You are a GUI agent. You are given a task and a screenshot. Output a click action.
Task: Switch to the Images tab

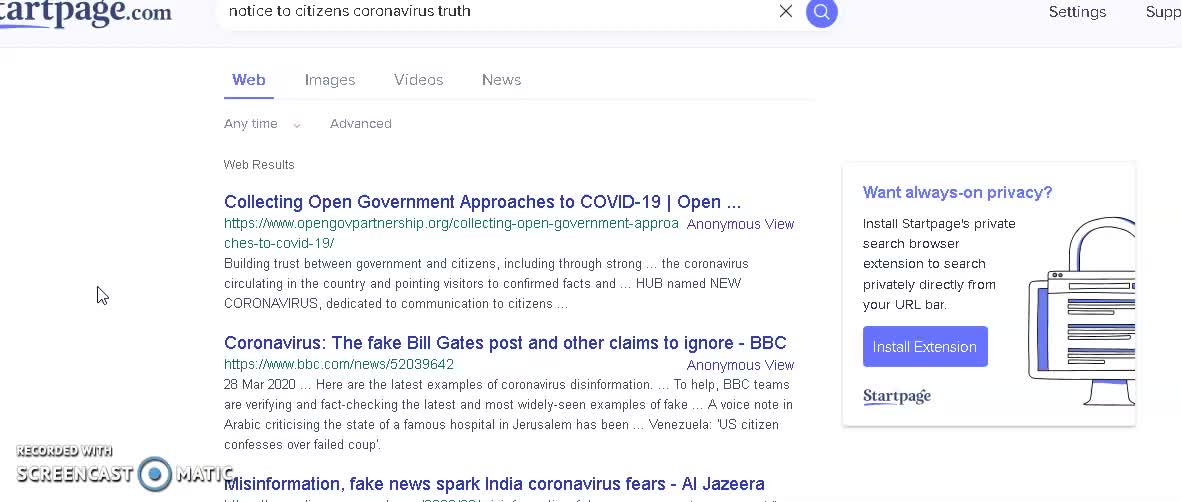pyautogui.click(x=329, y=80)
